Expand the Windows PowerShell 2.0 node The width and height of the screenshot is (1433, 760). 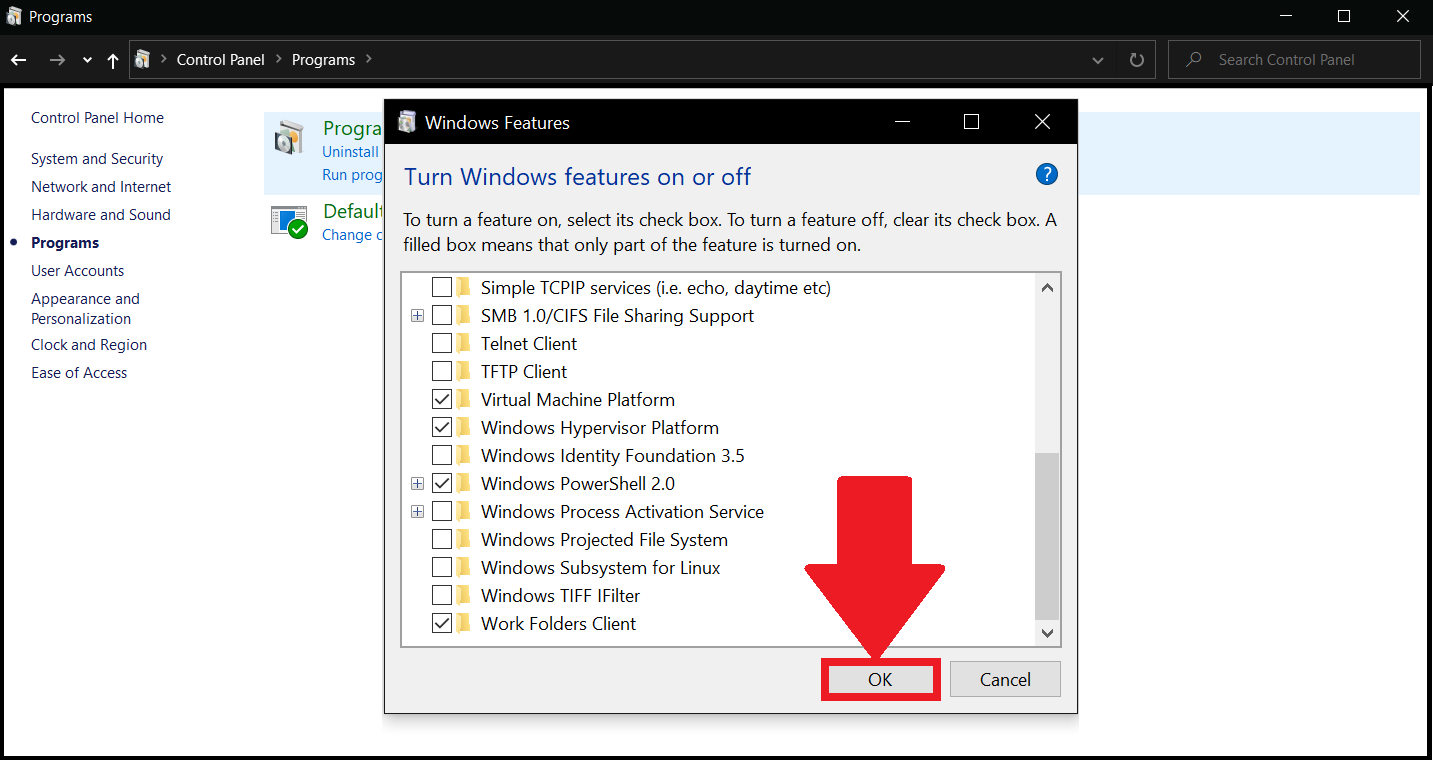tap(417, 484)
